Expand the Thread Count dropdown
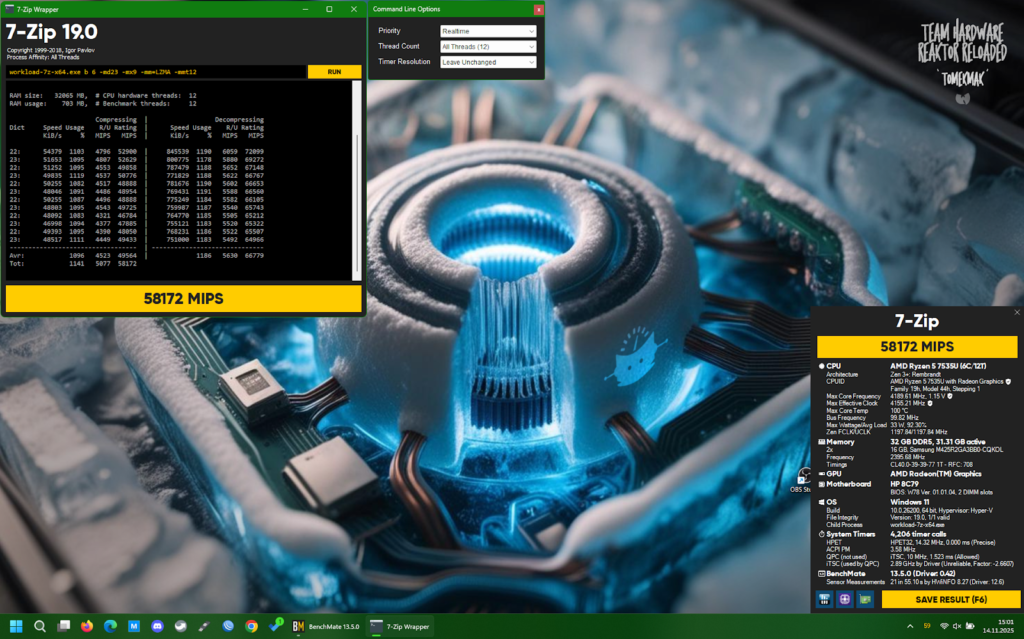1024x639 pixels. pos(488,46)
